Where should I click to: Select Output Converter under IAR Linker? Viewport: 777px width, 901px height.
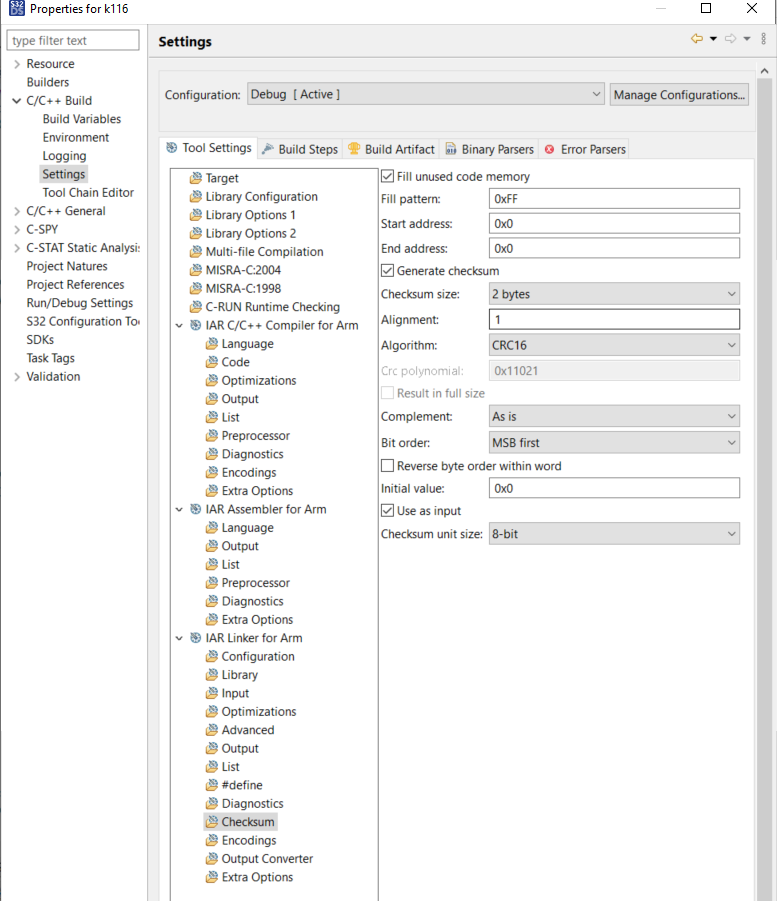[x=267, y=859]
